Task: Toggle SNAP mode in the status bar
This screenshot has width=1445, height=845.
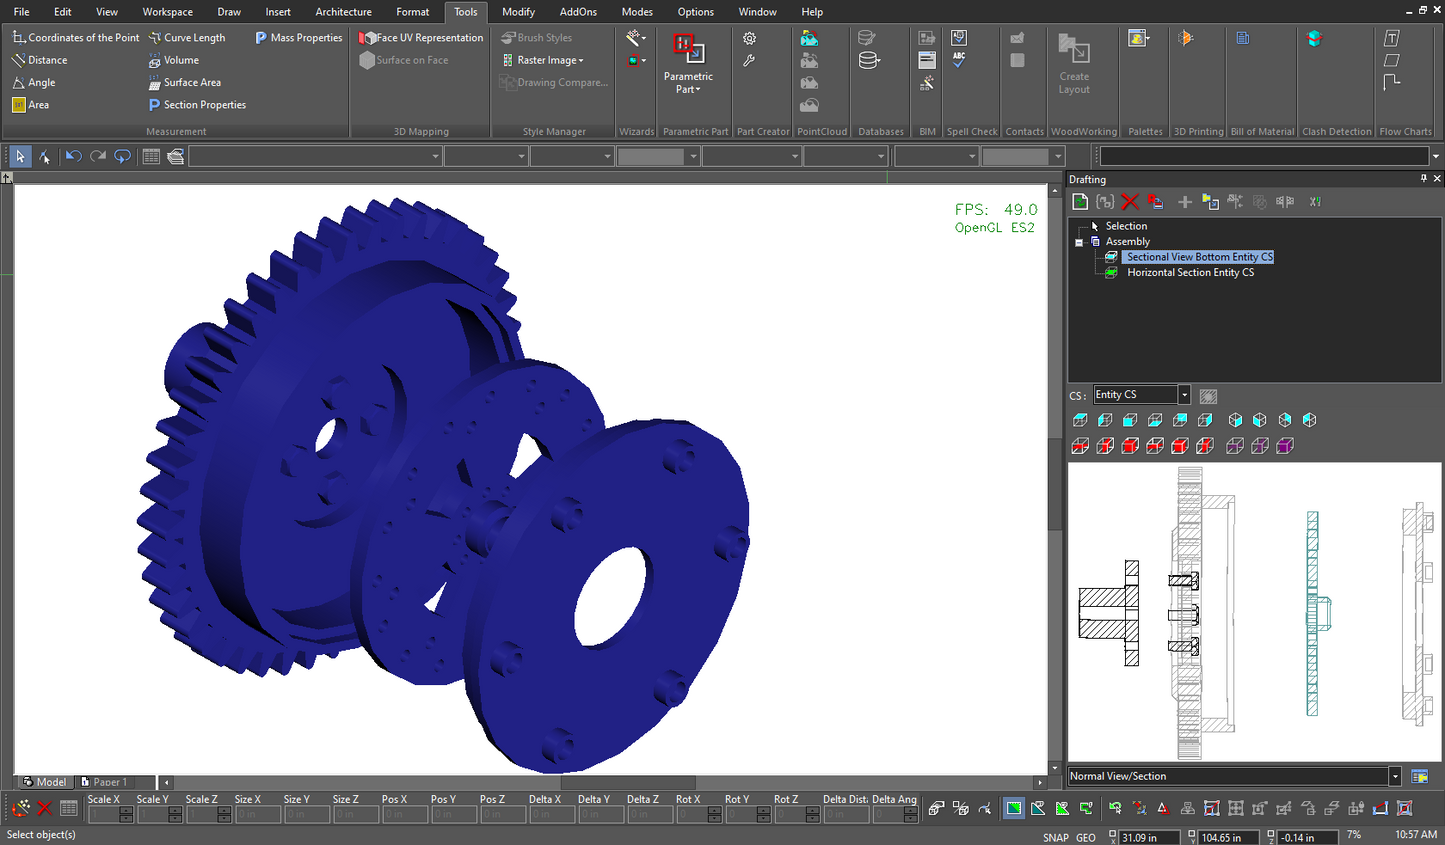Action: point(1055,836)
